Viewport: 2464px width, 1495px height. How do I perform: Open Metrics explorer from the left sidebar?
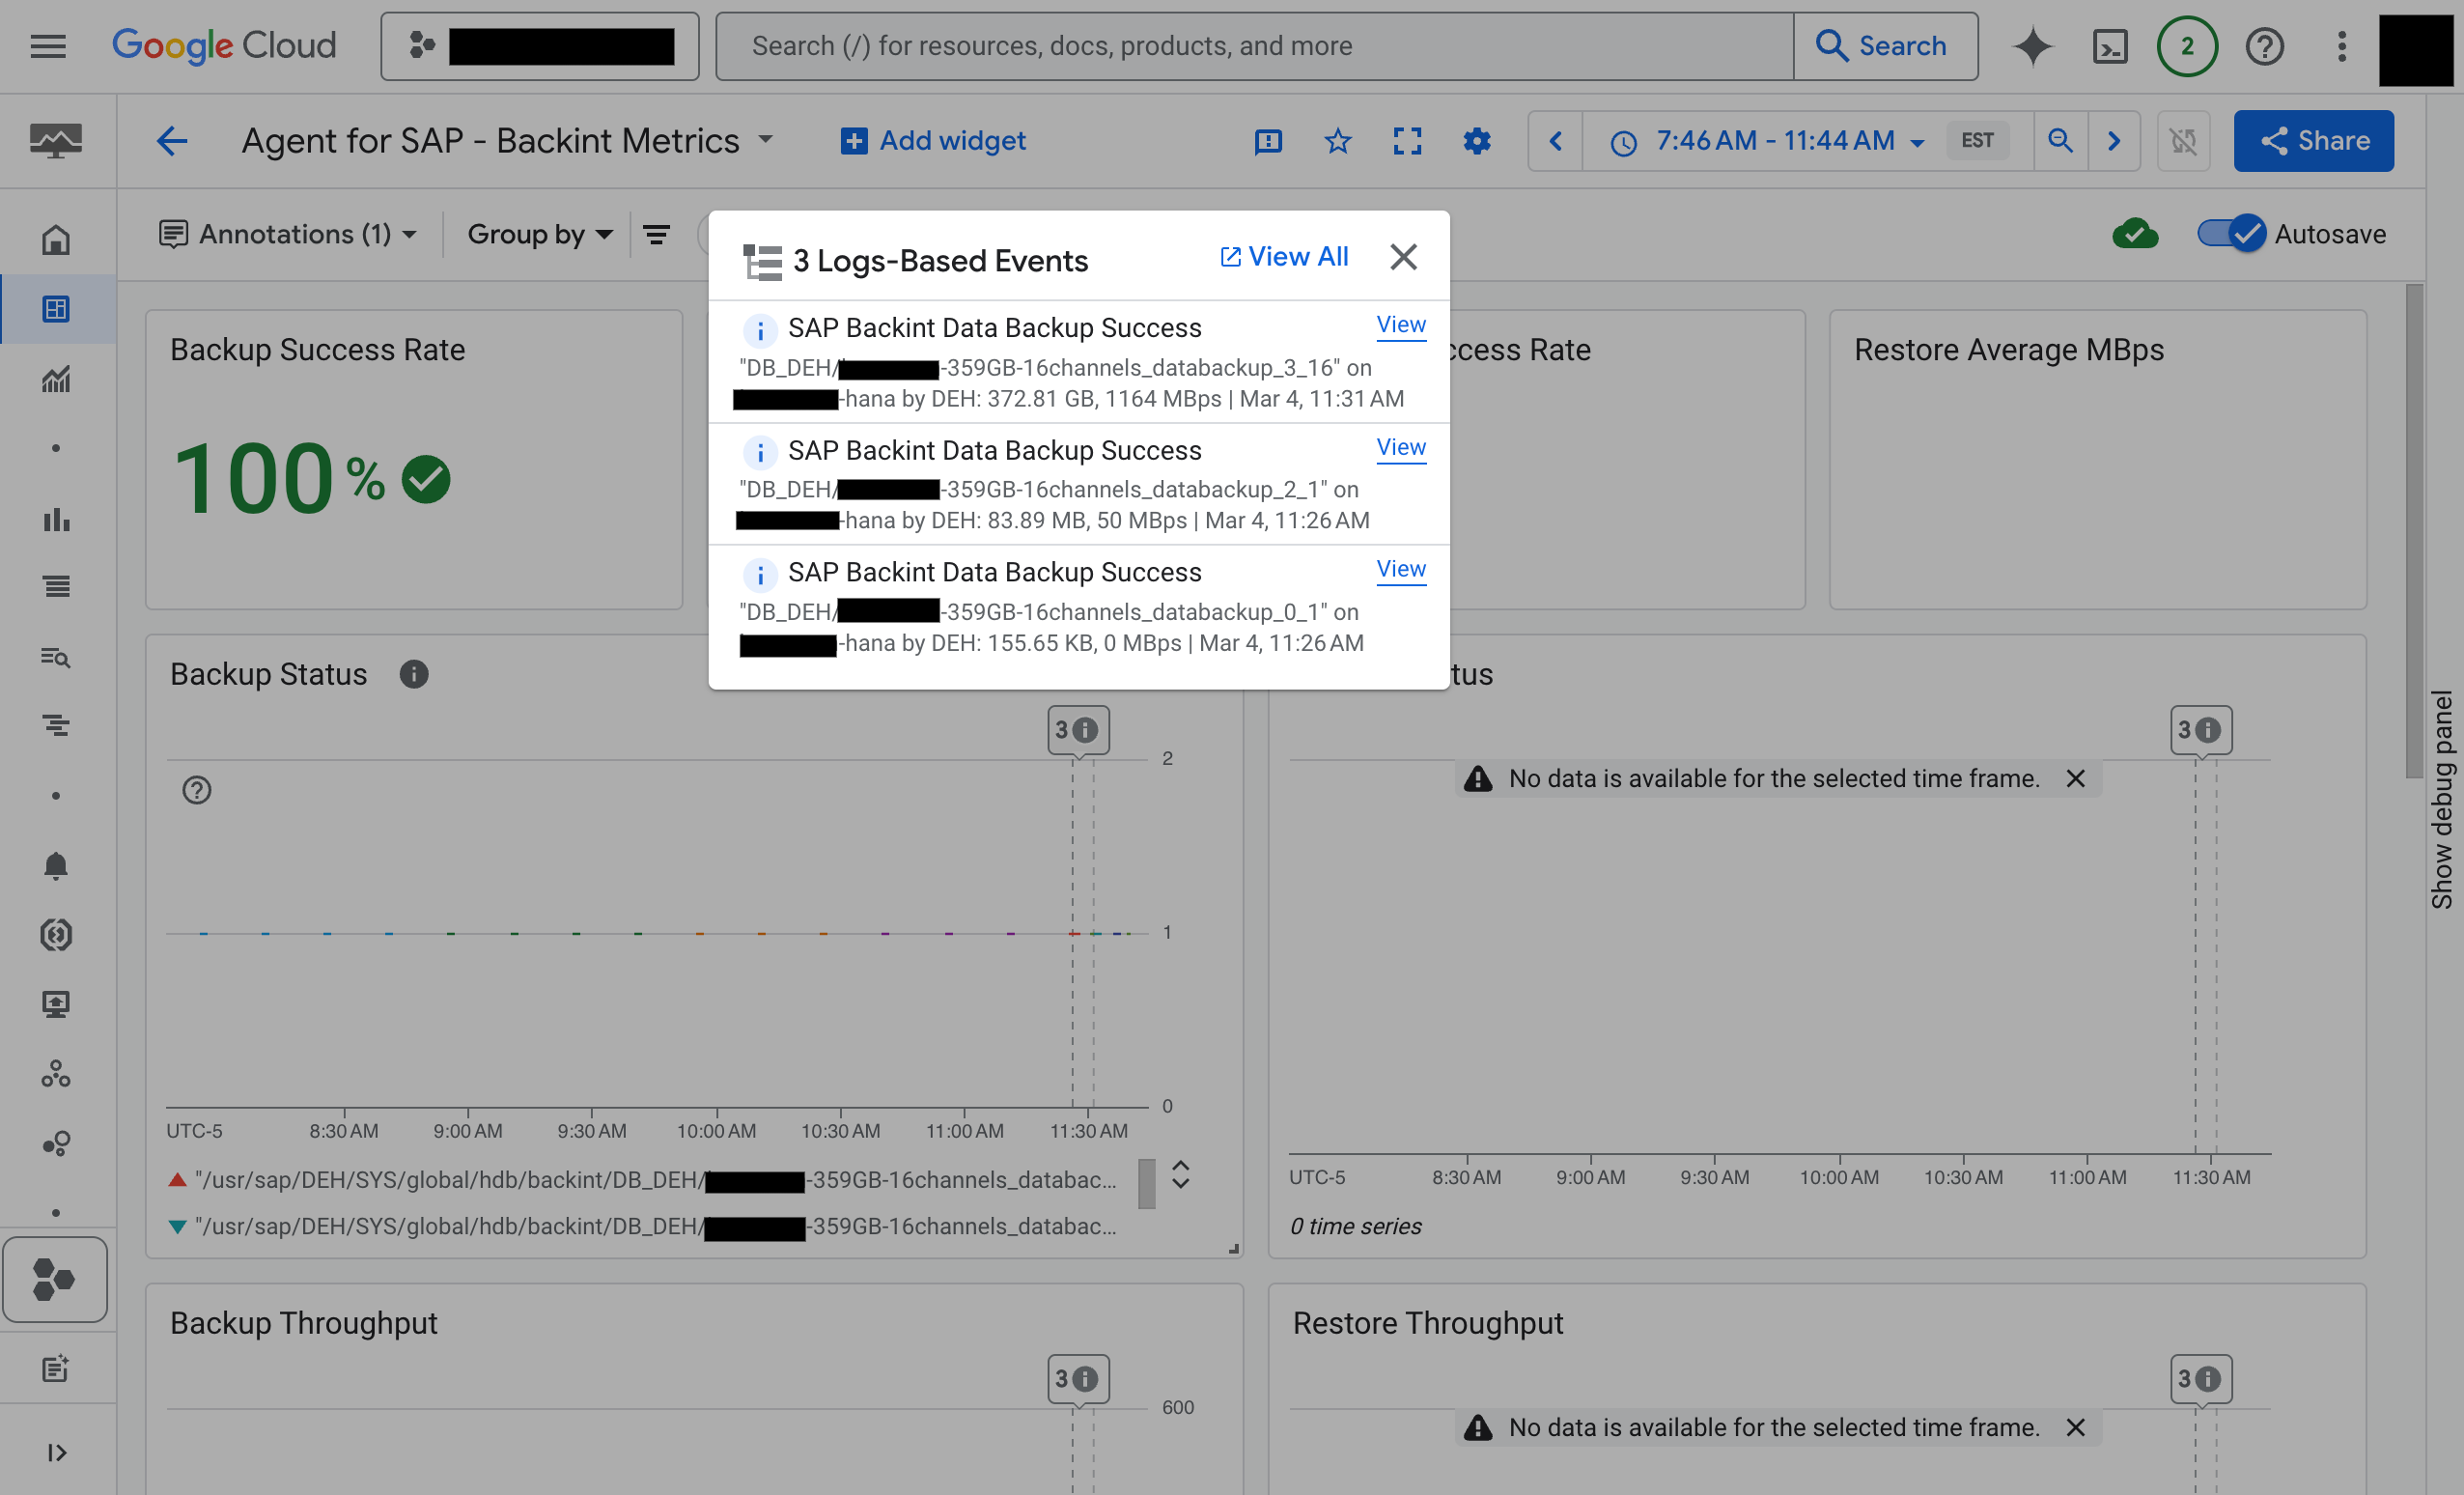[56, 380]
